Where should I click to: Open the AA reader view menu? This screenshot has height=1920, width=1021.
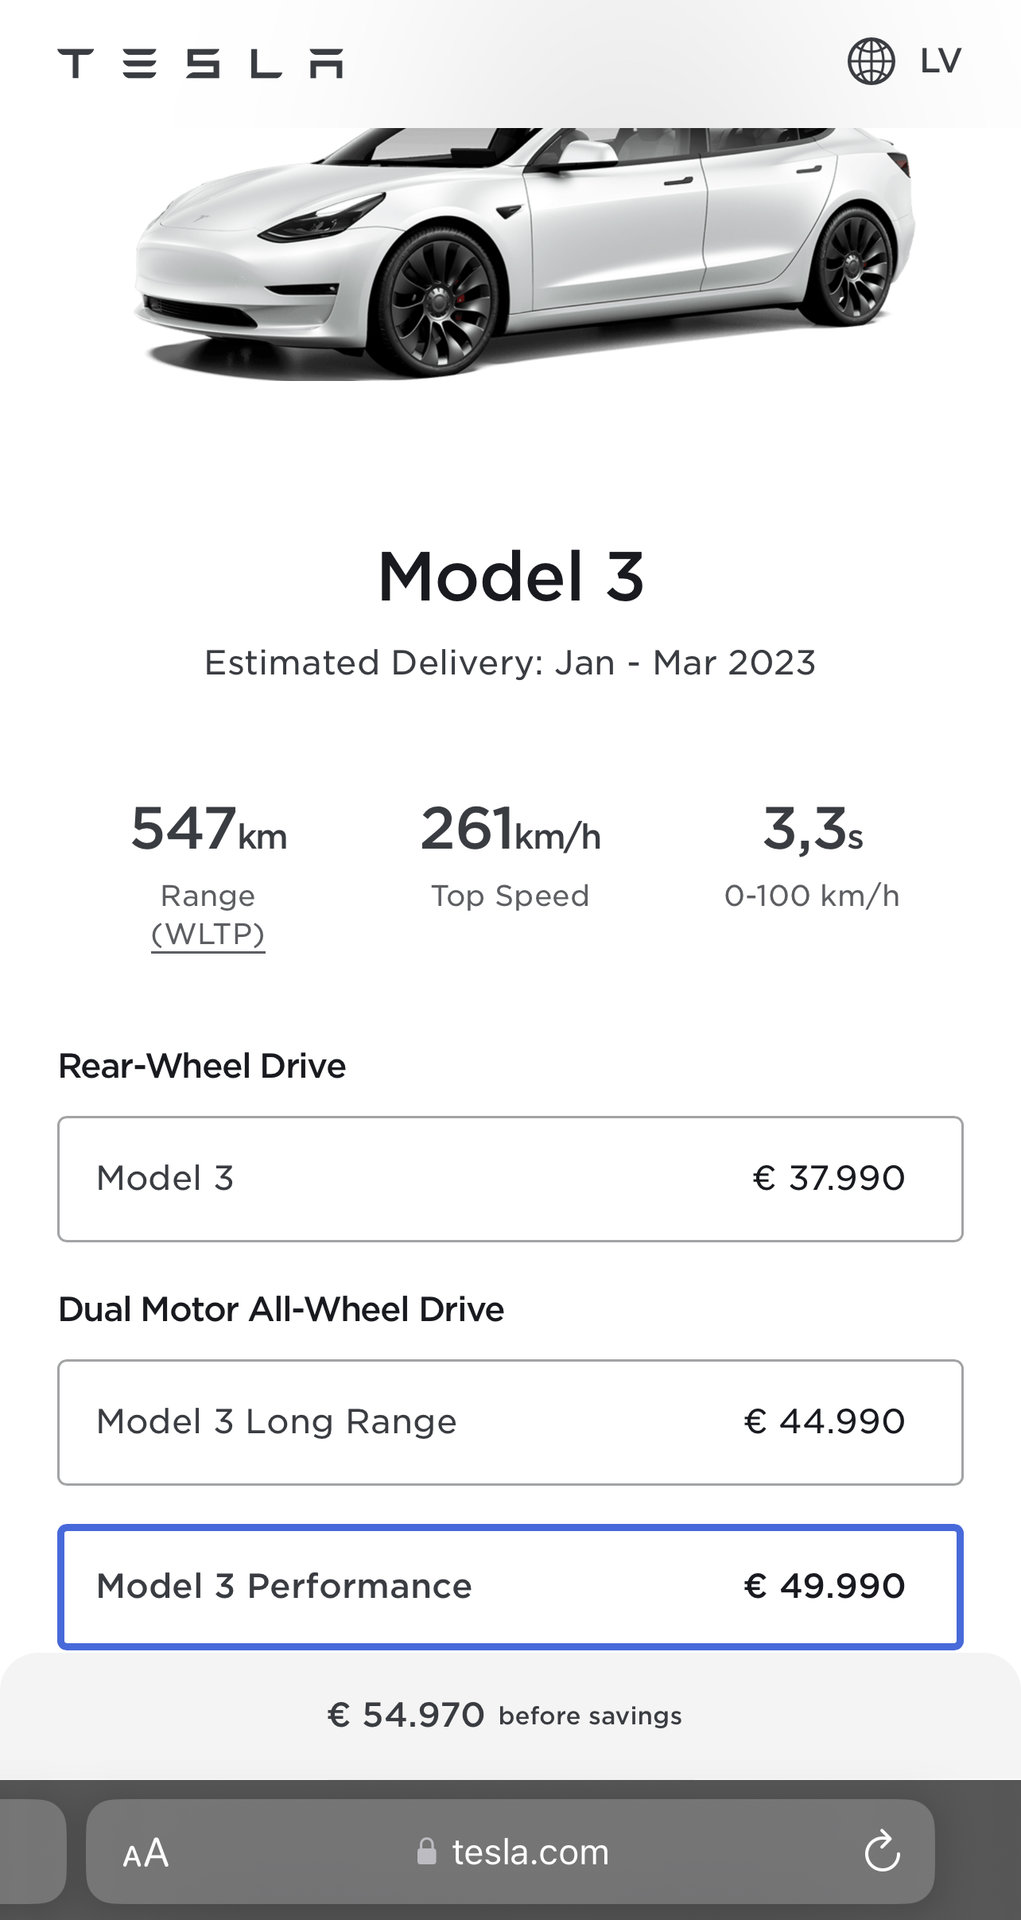146,1853
